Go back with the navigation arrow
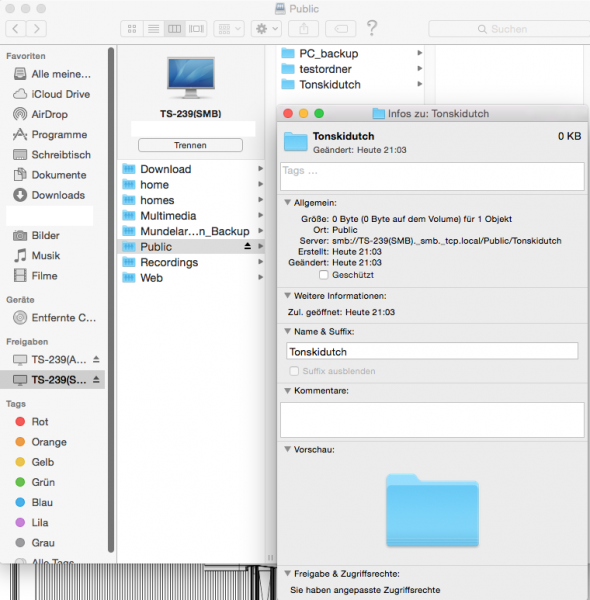Image resolution: width=590 pixels, height=600 pixels. tap(16, 29)
